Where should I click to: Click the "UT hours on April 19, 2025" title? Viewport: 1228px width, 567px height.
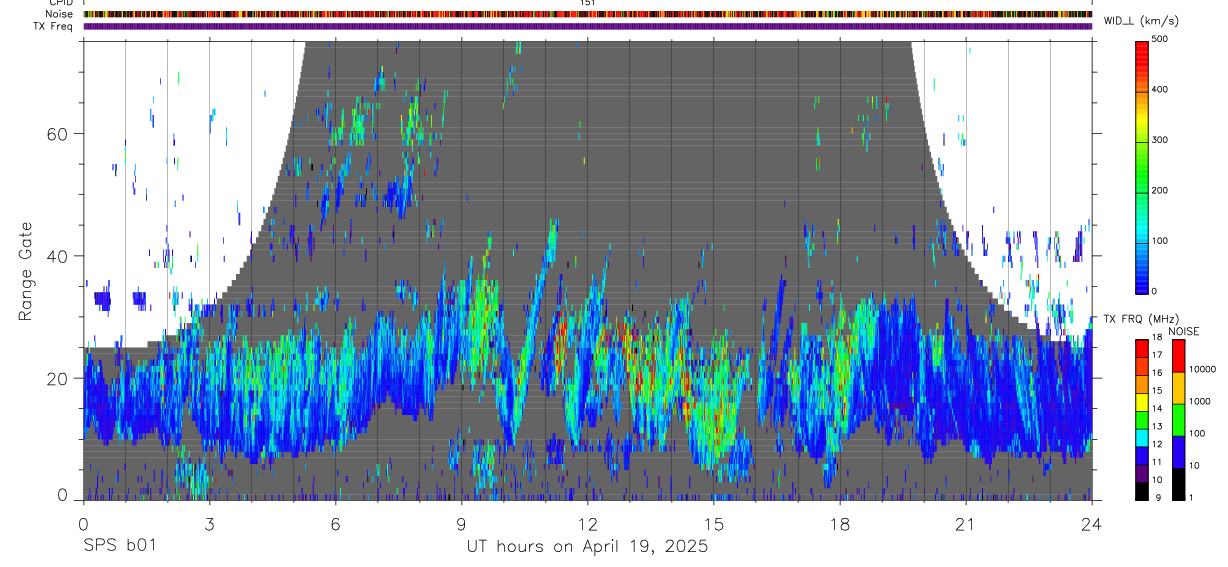(x=587, y=547)
